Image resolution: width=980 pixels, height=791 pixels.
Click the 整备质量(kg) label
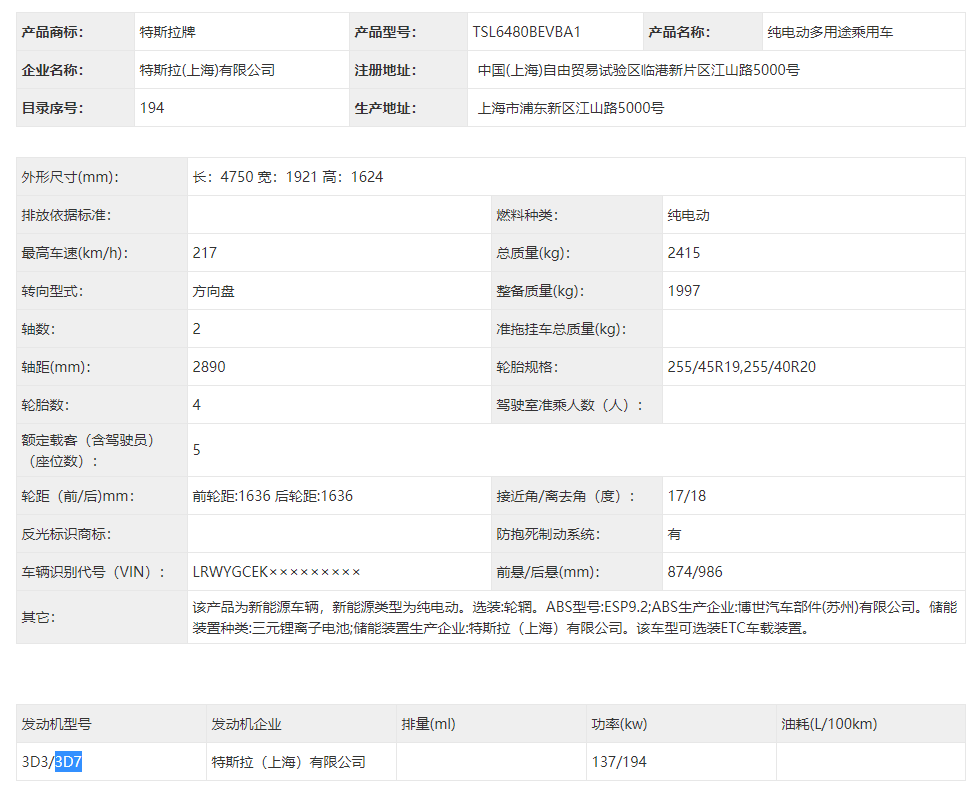point(540,291)
